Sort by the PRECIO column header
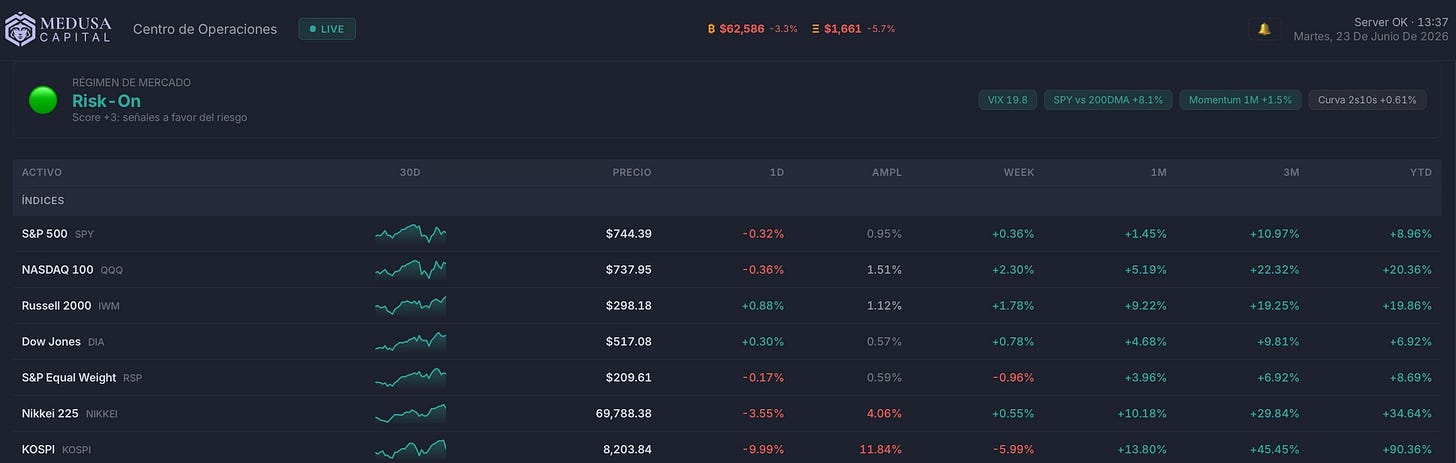The height and width of the screenshot is (463, 1456). [x=632, y=172]
